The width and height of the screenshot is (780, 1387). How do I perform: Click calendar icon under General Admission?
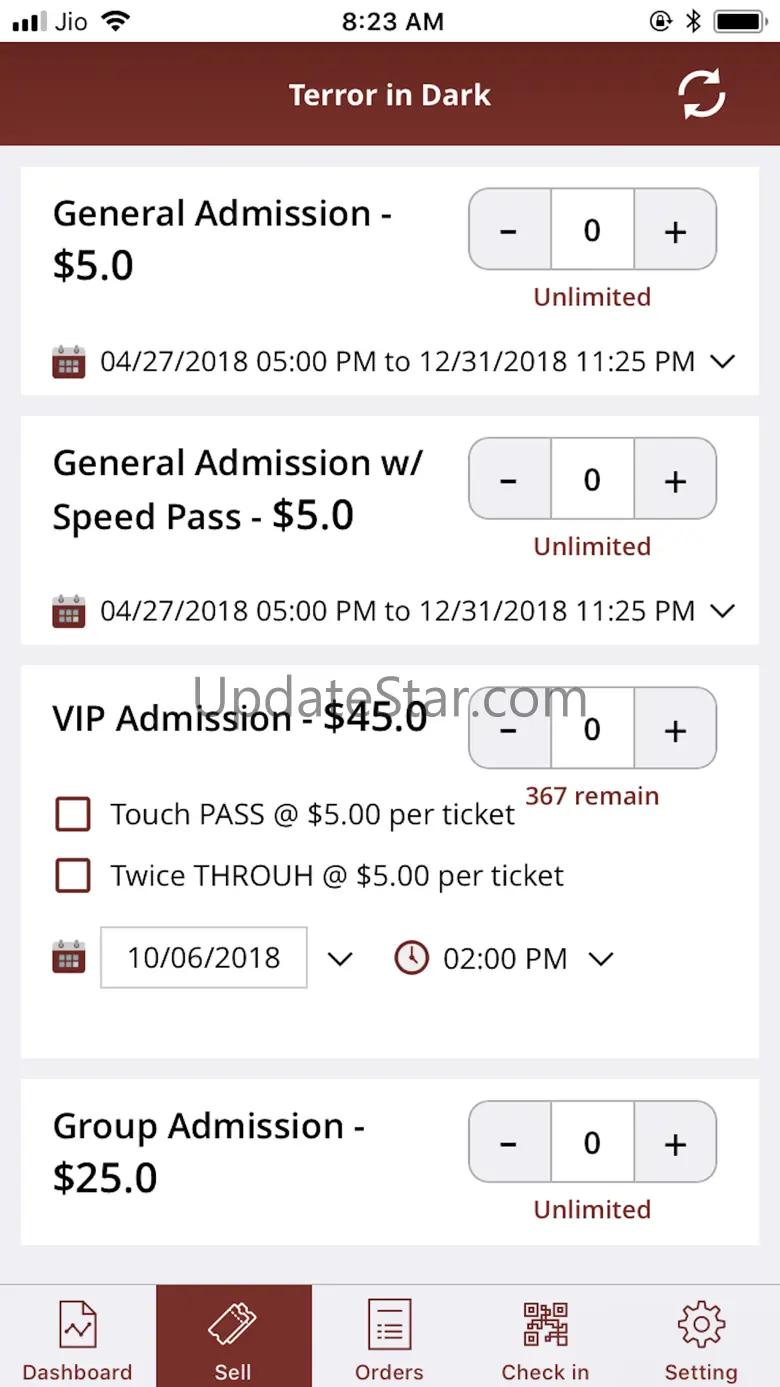click(68, 361)
